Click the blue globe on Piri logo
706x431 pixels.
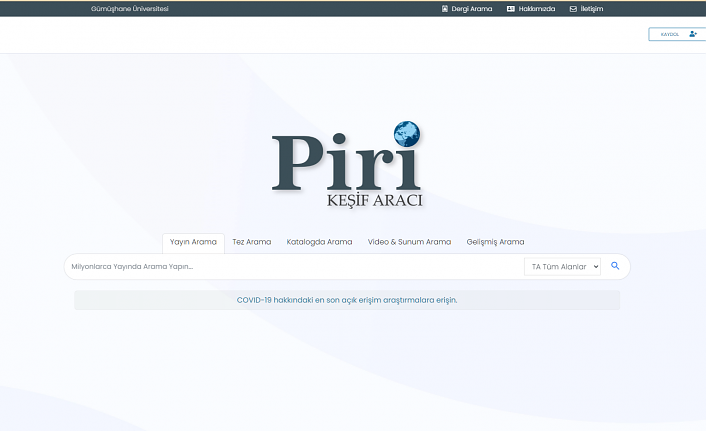pyautogui.click(x=407, y=133)
